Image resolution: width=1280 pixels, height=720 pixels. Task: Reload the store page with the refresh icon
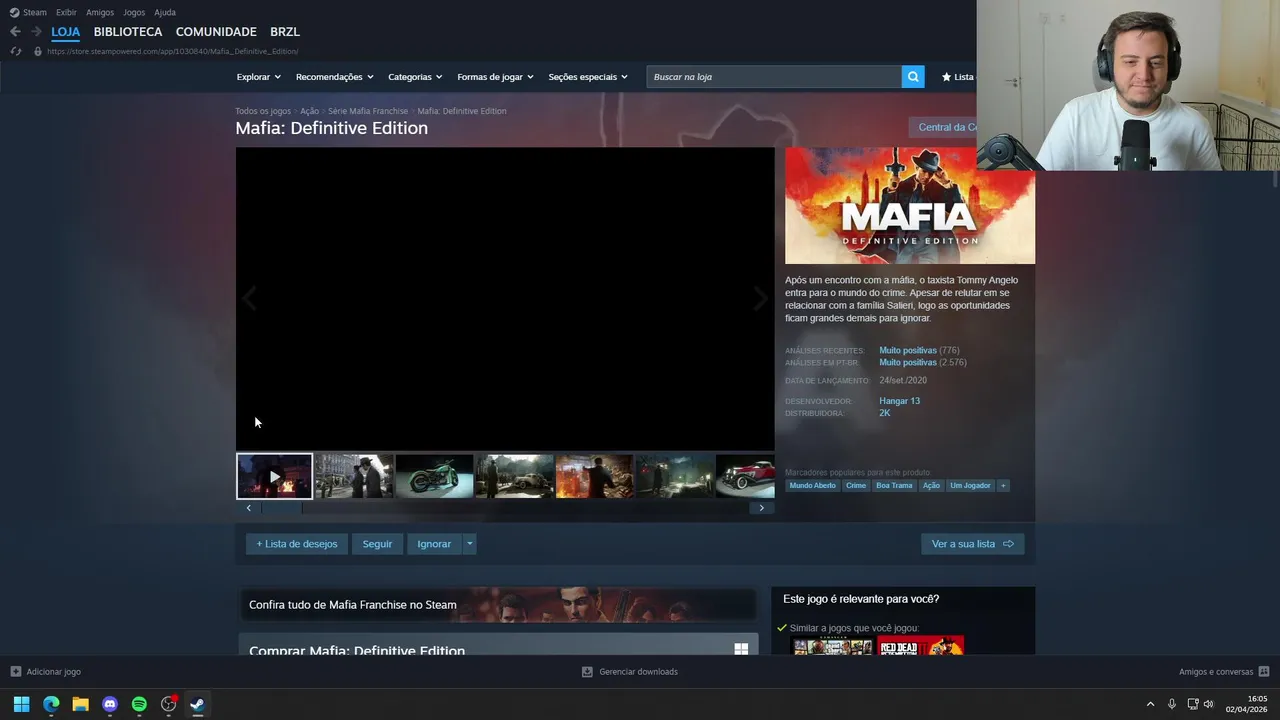point(15,51)
